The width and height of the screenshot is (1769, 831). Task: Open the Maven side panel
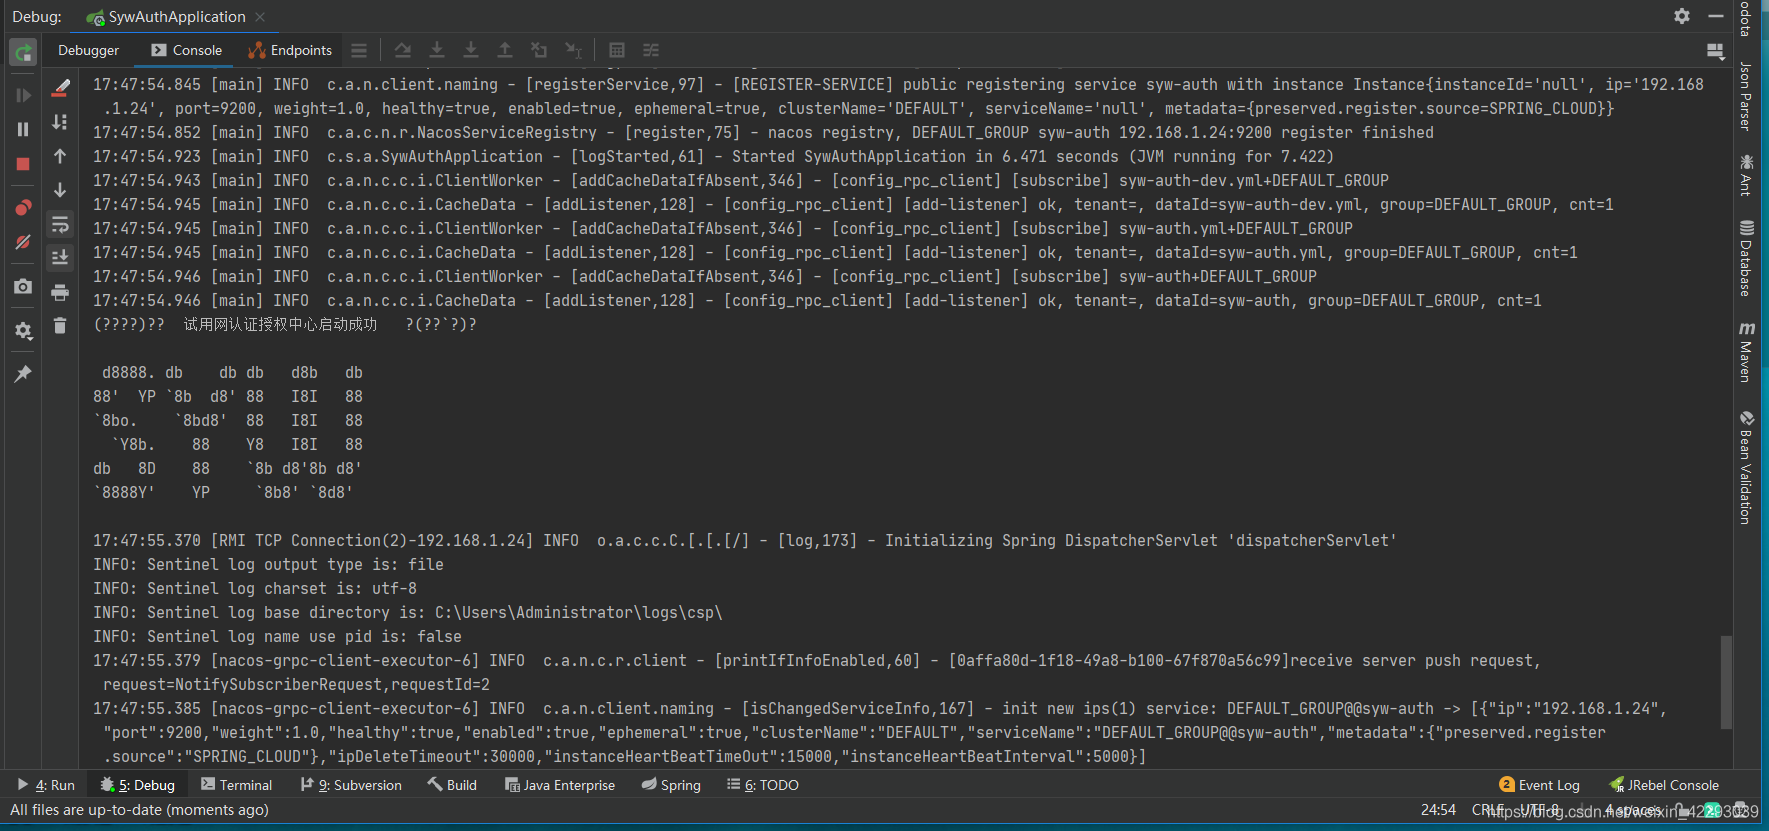click(x=1746, y=352)
